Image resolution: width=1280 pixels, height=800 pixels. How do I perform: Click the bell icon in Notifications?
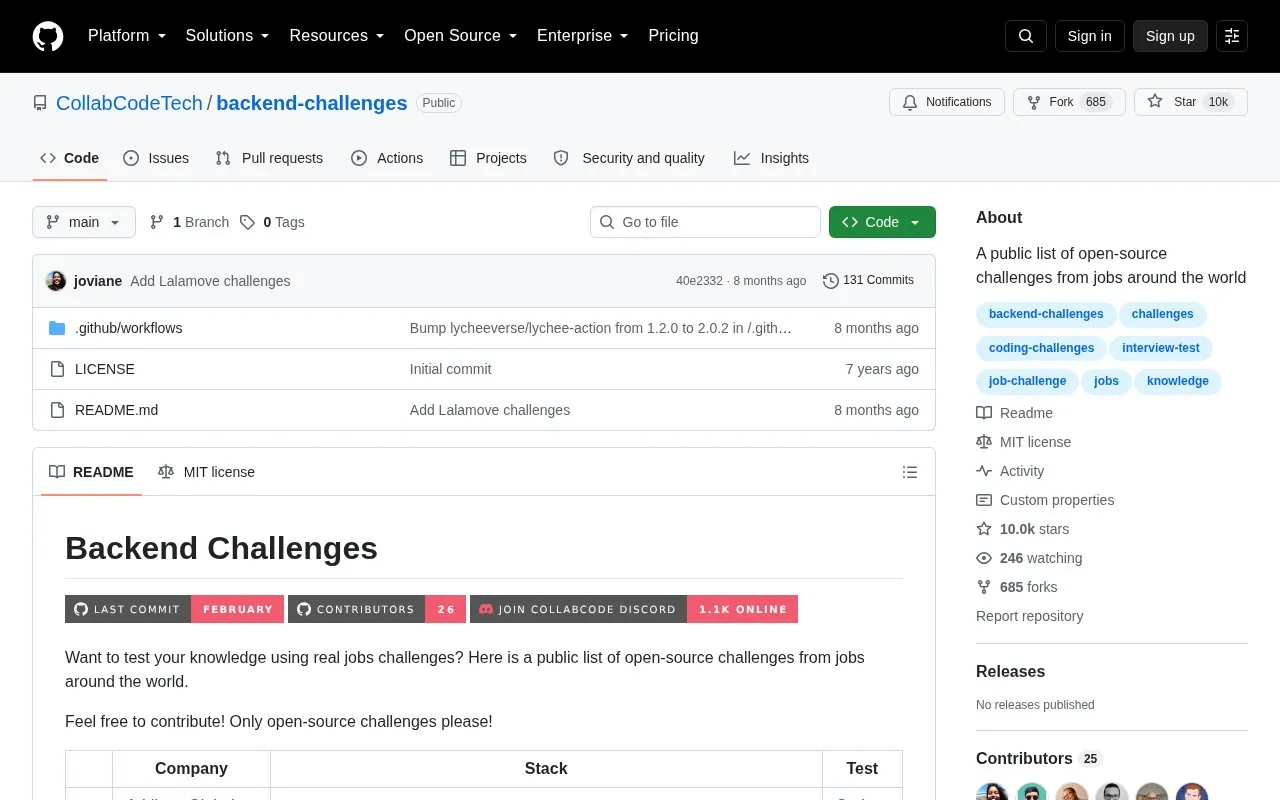tap(910, 102)
